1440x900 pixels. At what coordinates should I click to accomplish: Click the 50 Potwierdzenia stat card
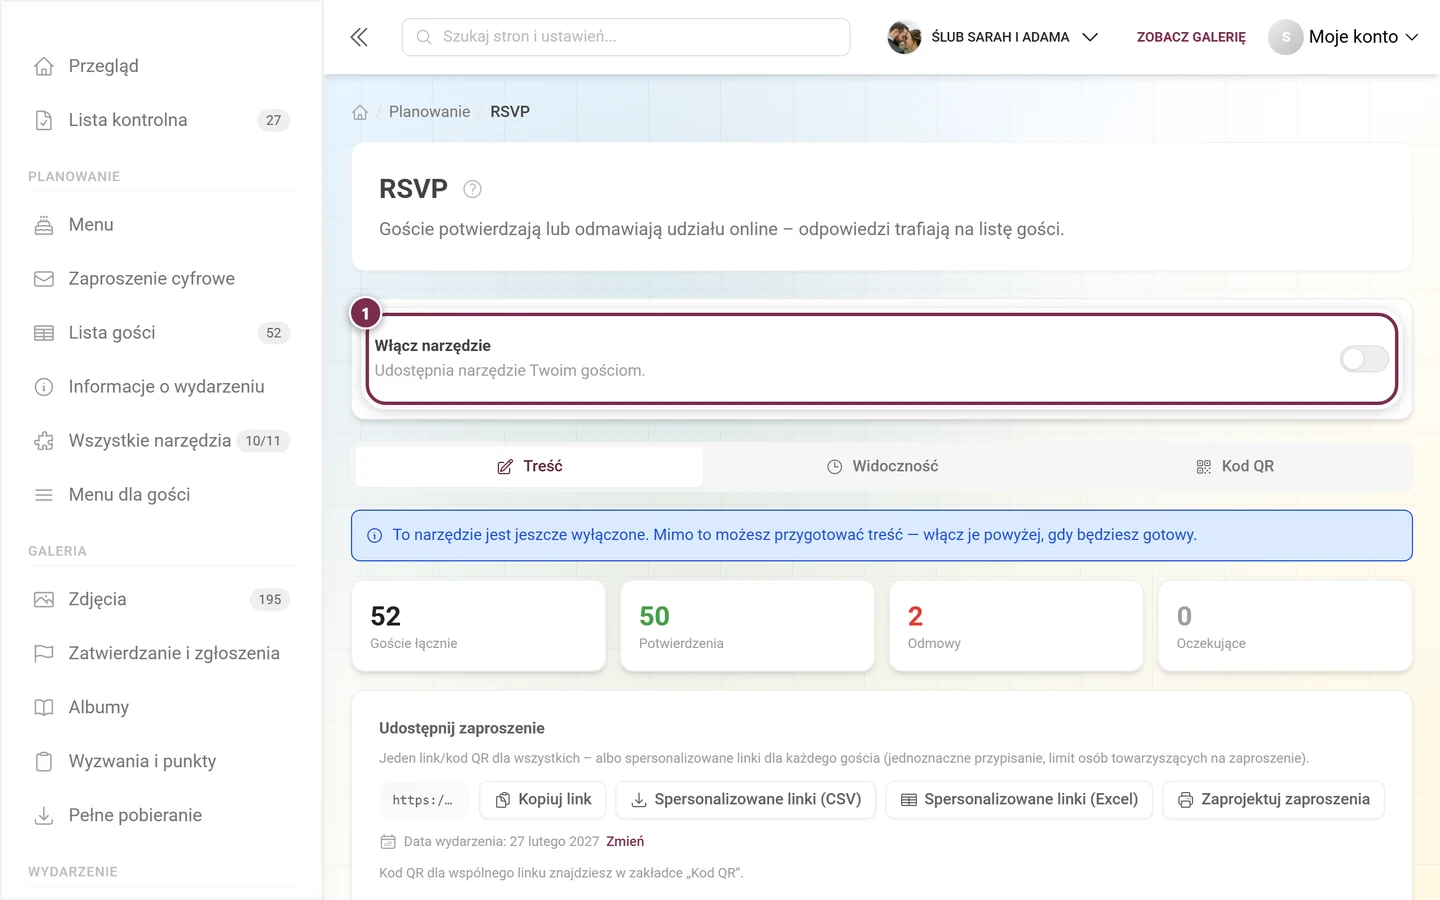[x=747, y=626]
